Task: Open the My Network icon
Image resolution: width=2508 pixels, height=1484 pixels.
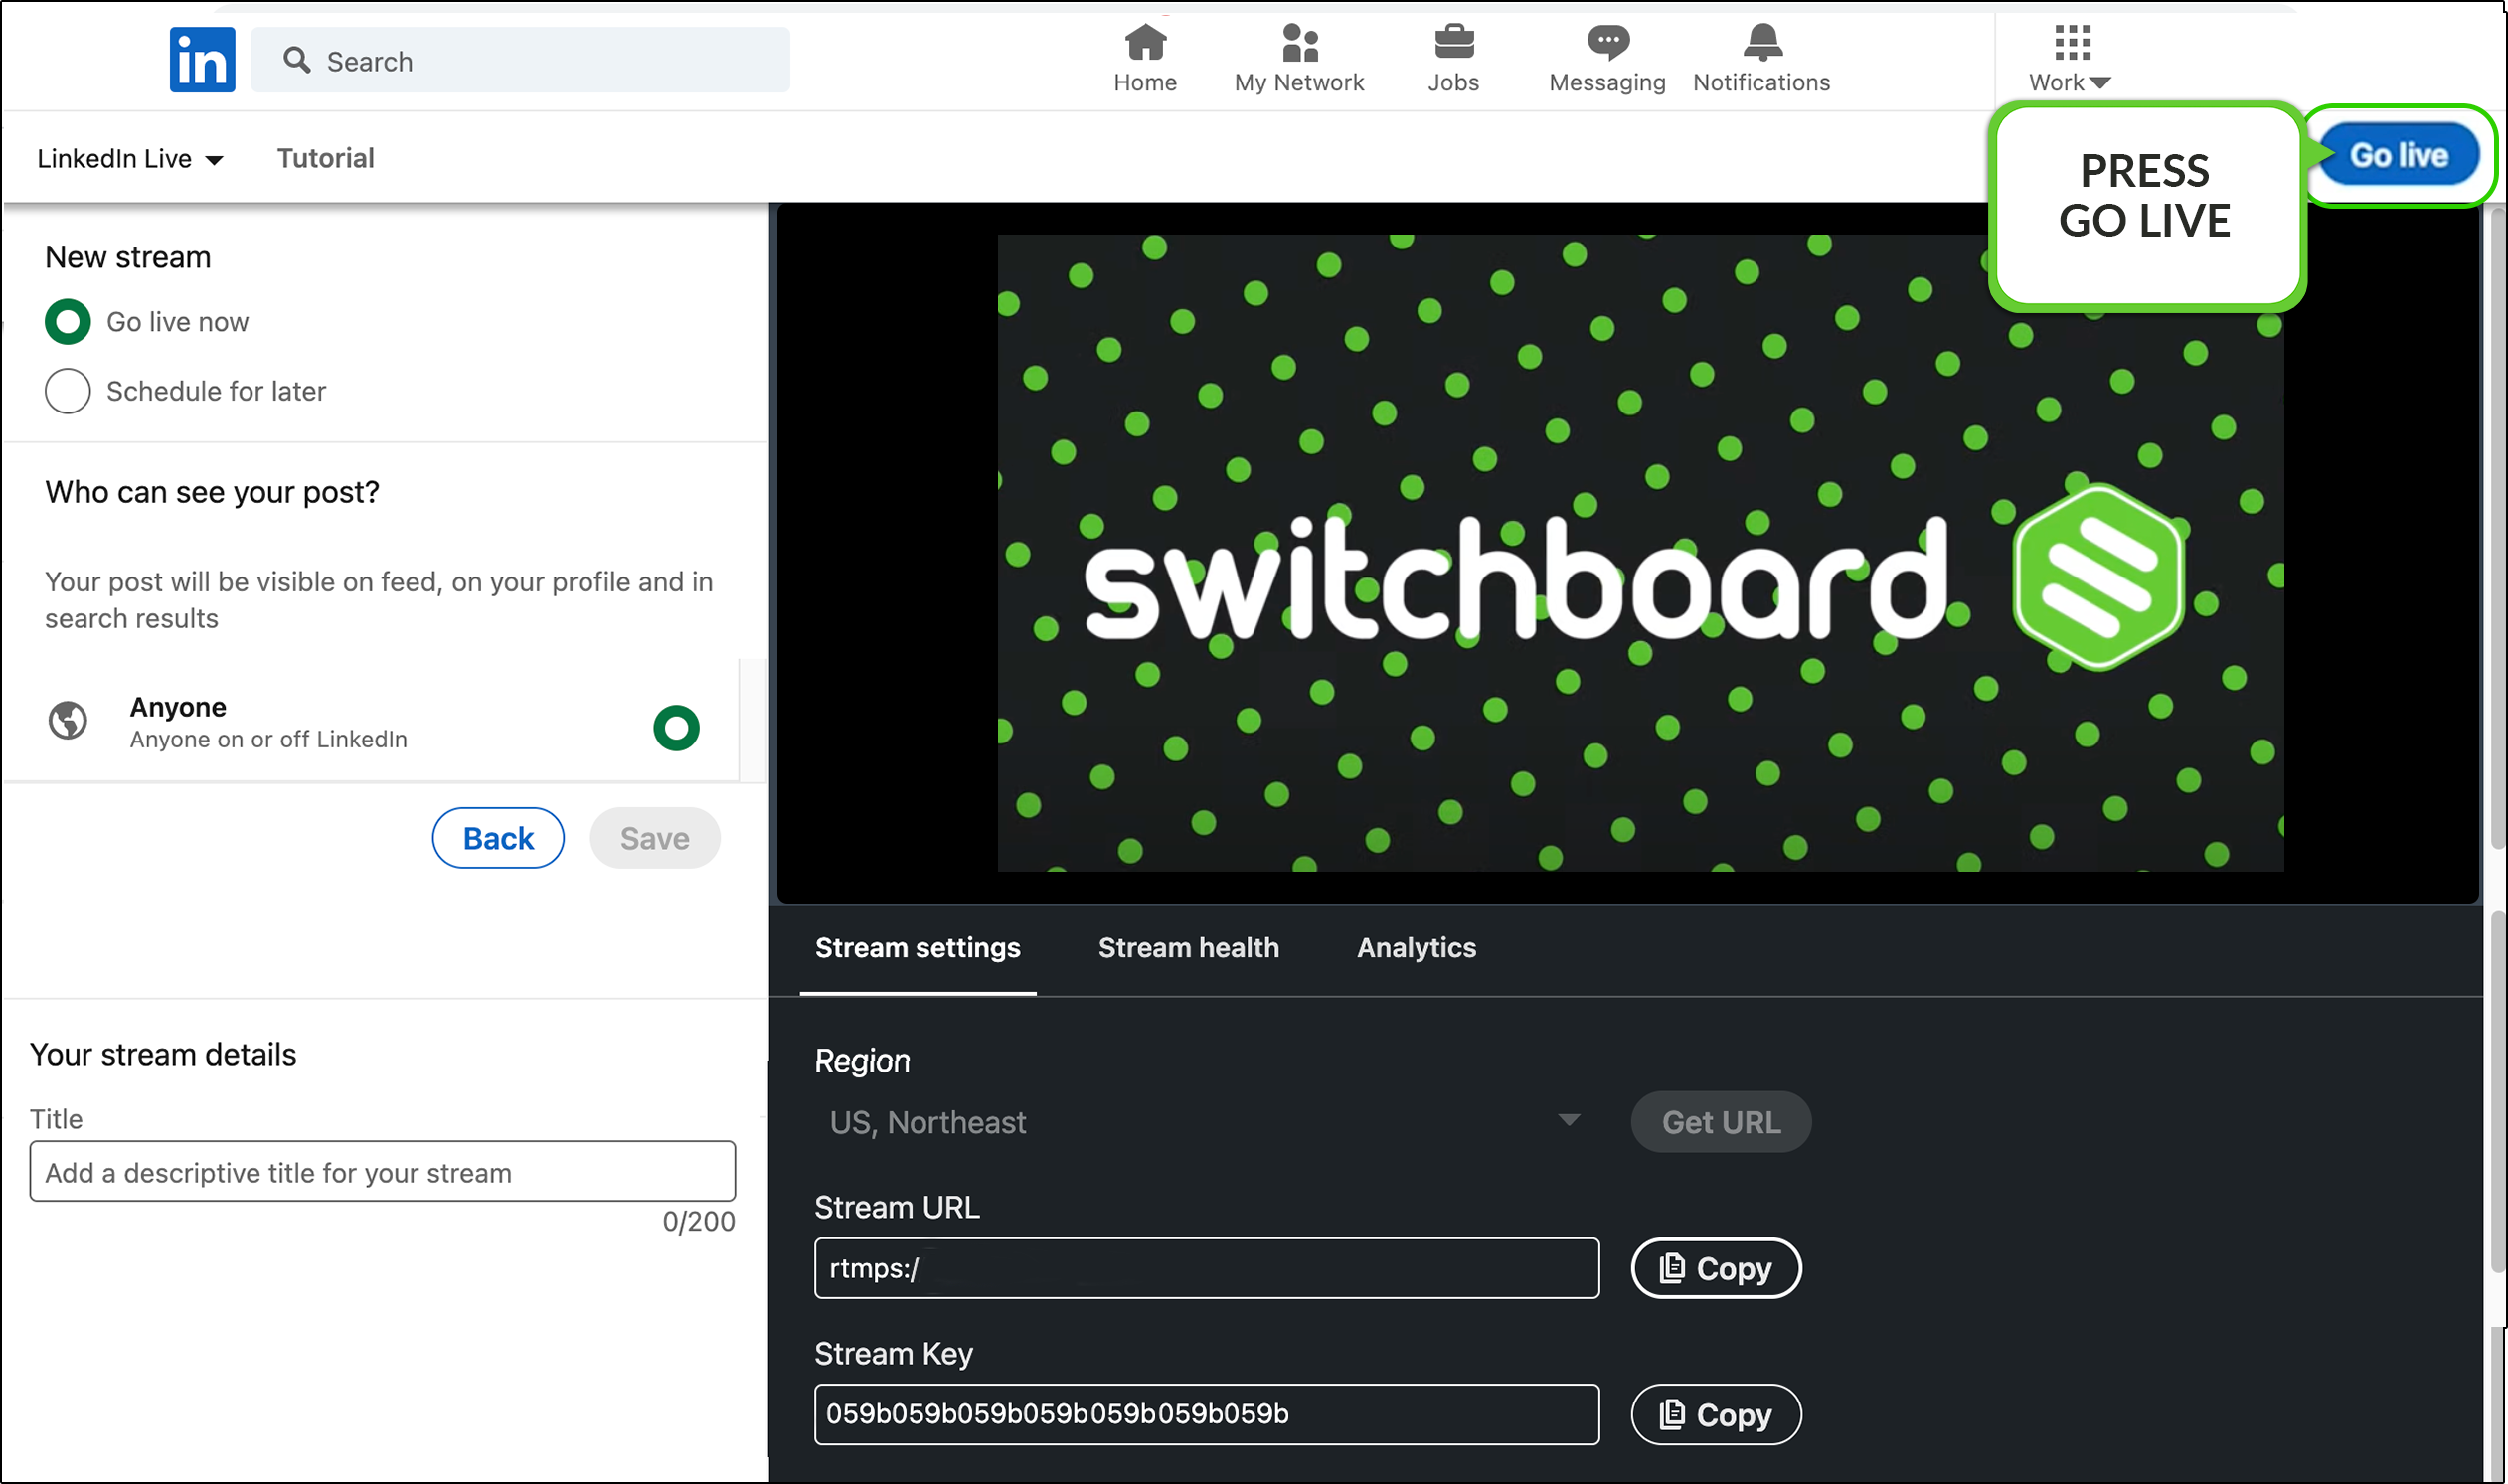Action: [x=1299, y=42]
